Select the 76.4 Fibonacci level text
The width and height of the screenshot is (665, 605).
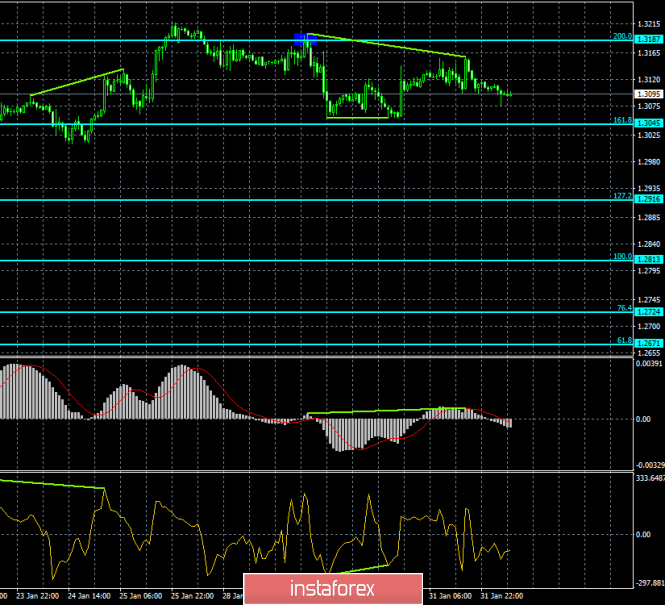pyautogui.click(x=624, y=308)
